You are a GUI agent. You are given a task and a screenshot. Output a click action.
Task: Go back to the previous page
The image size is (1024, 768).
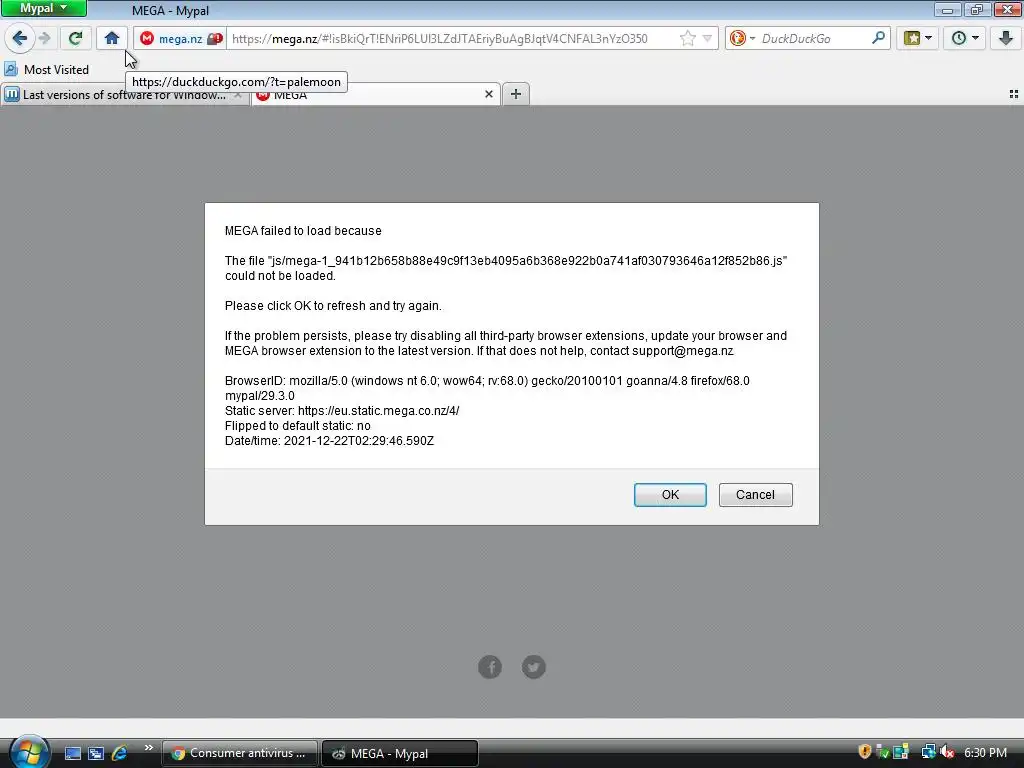[20, 39]
